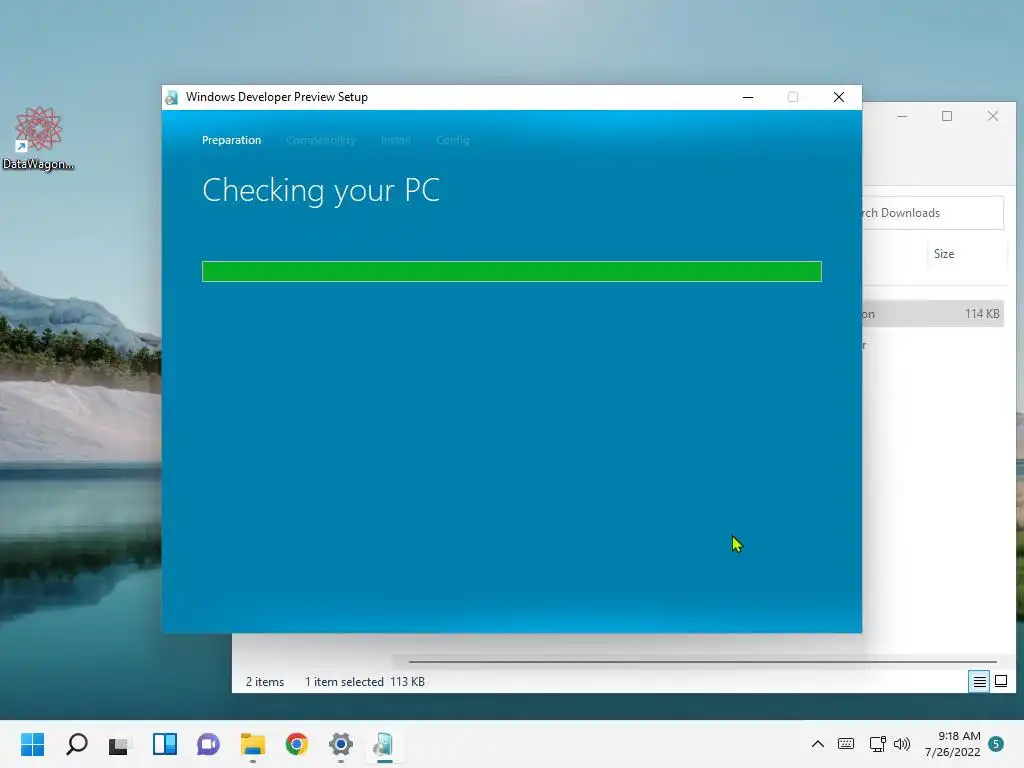Open the Widgets panel icon

[165, 744]
